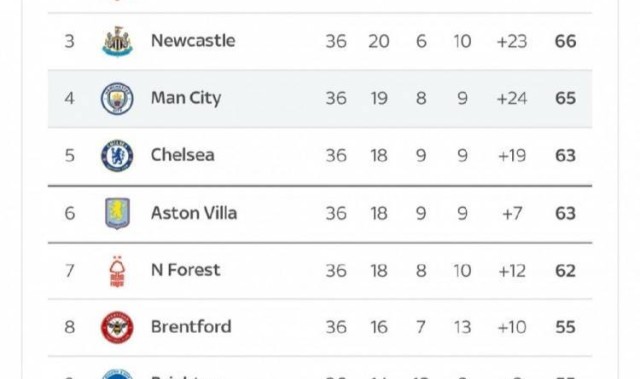Open the Brentford team link
The height and width of the screenshot is (379, 640).
(191, 327)
